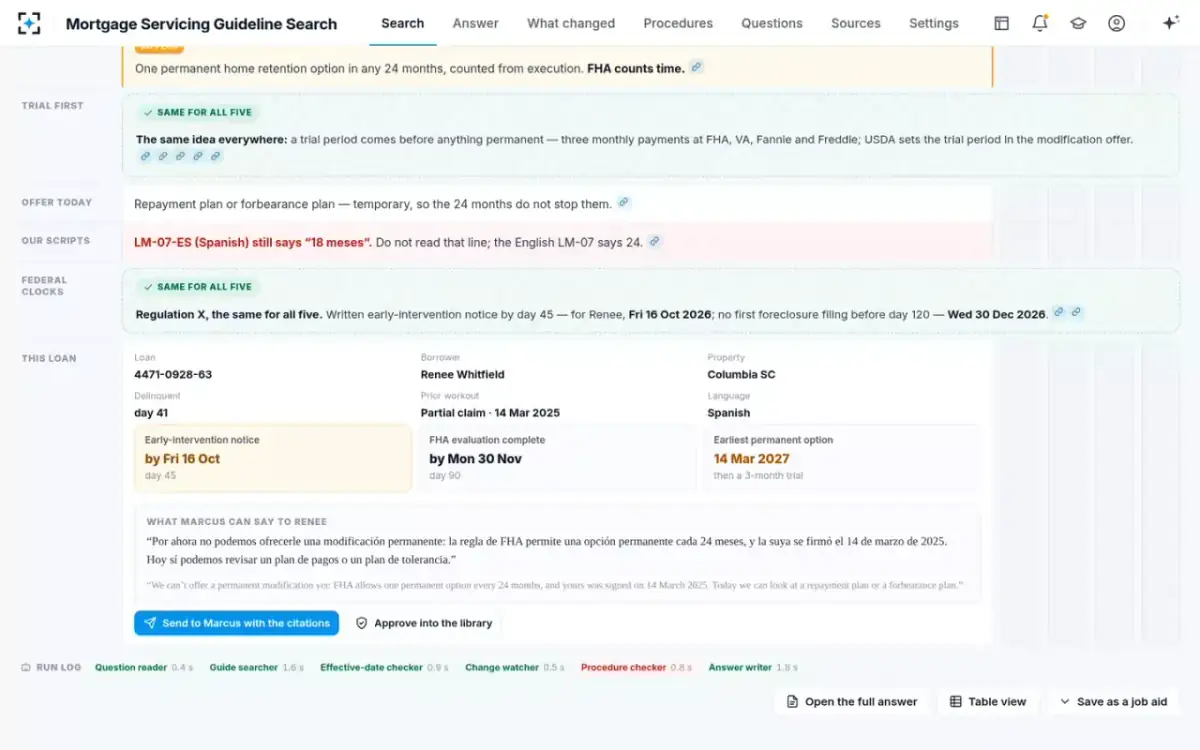
Task: Click the sparkle assistant icon
Action: [1171, 23]
